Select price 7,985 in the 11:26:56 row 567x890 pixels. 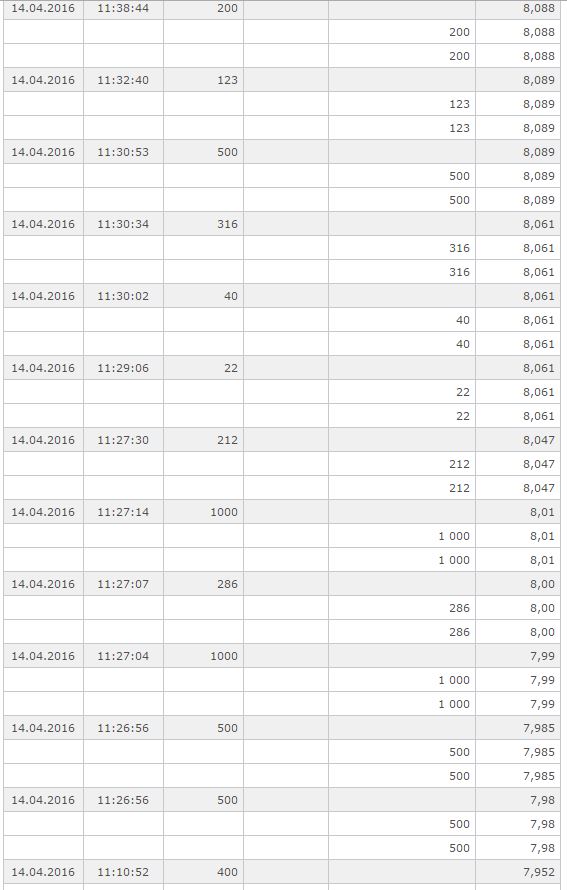coord(539,729)
